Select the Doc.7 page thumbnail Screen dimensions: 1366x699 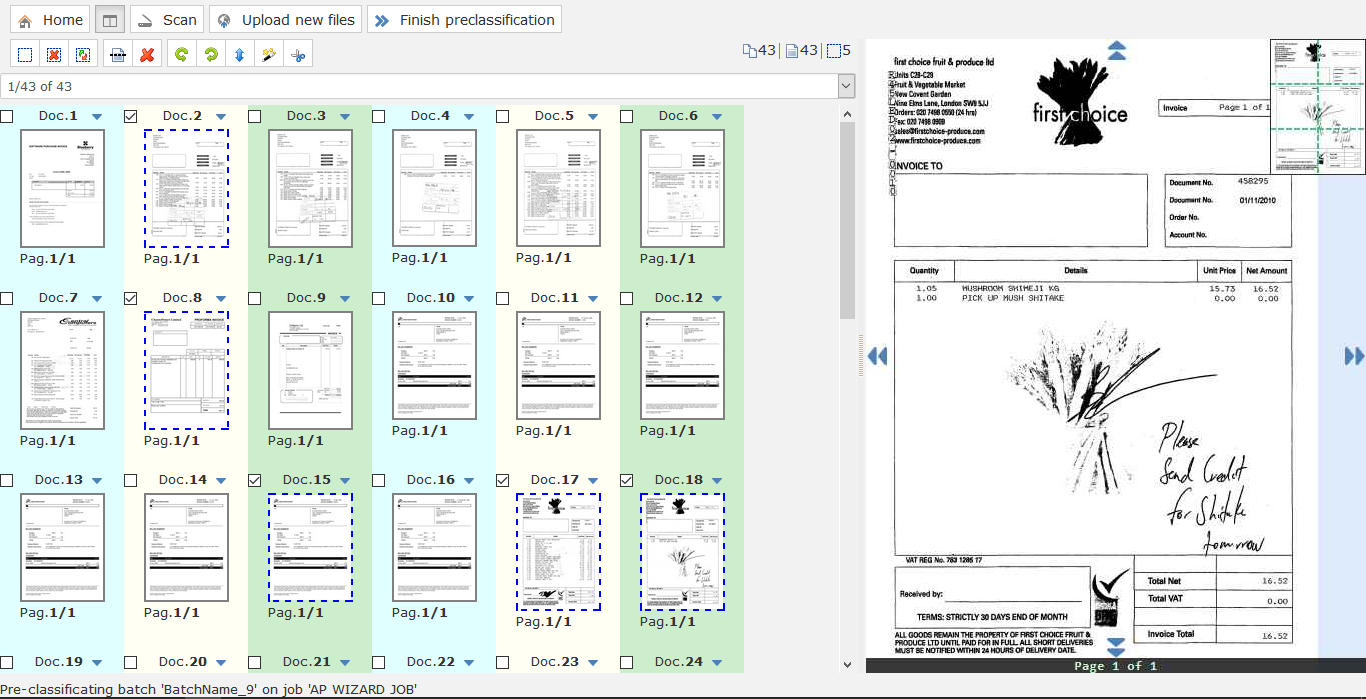(x=62, y=370)
